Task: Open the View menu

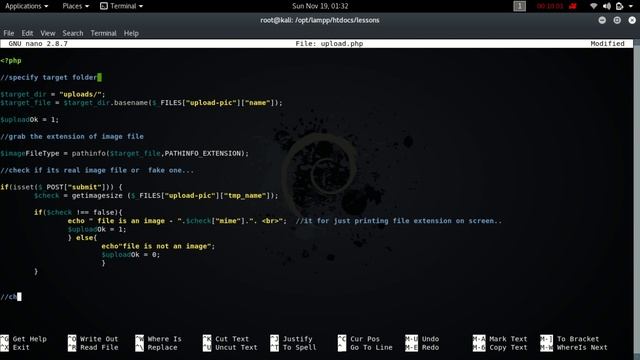Action: (48, 33)
